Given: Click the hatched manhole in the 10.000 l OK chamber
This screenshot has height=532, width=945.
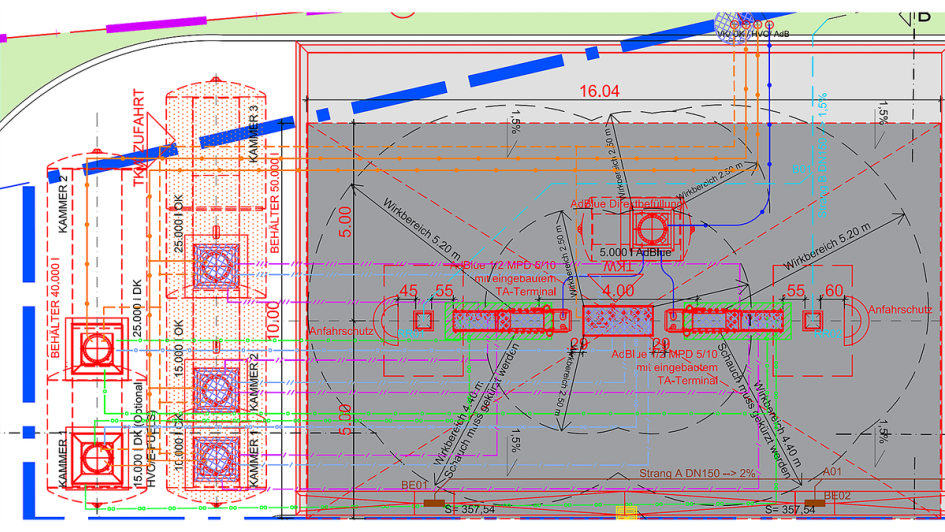Looking at the screenshot, I should (x=216, y=460).
